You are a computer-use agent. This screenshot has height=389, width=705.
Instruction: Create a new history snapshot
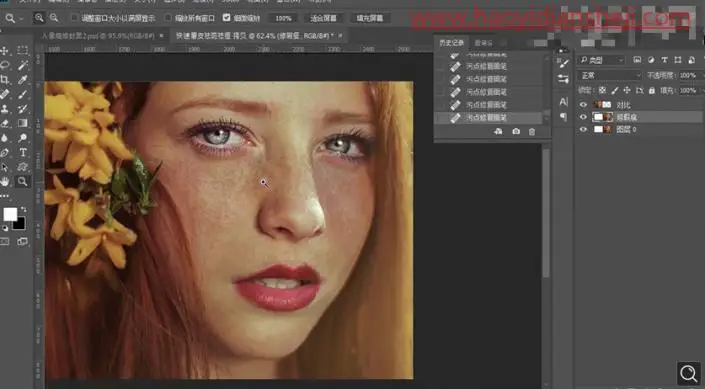(x=516, y=132)
